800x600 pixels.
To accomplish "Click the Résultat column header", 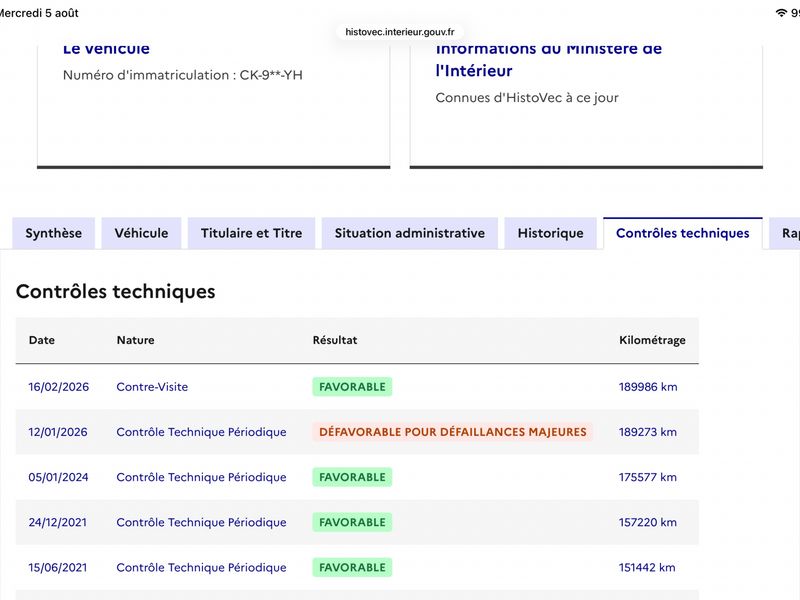I will click(335, 340).
